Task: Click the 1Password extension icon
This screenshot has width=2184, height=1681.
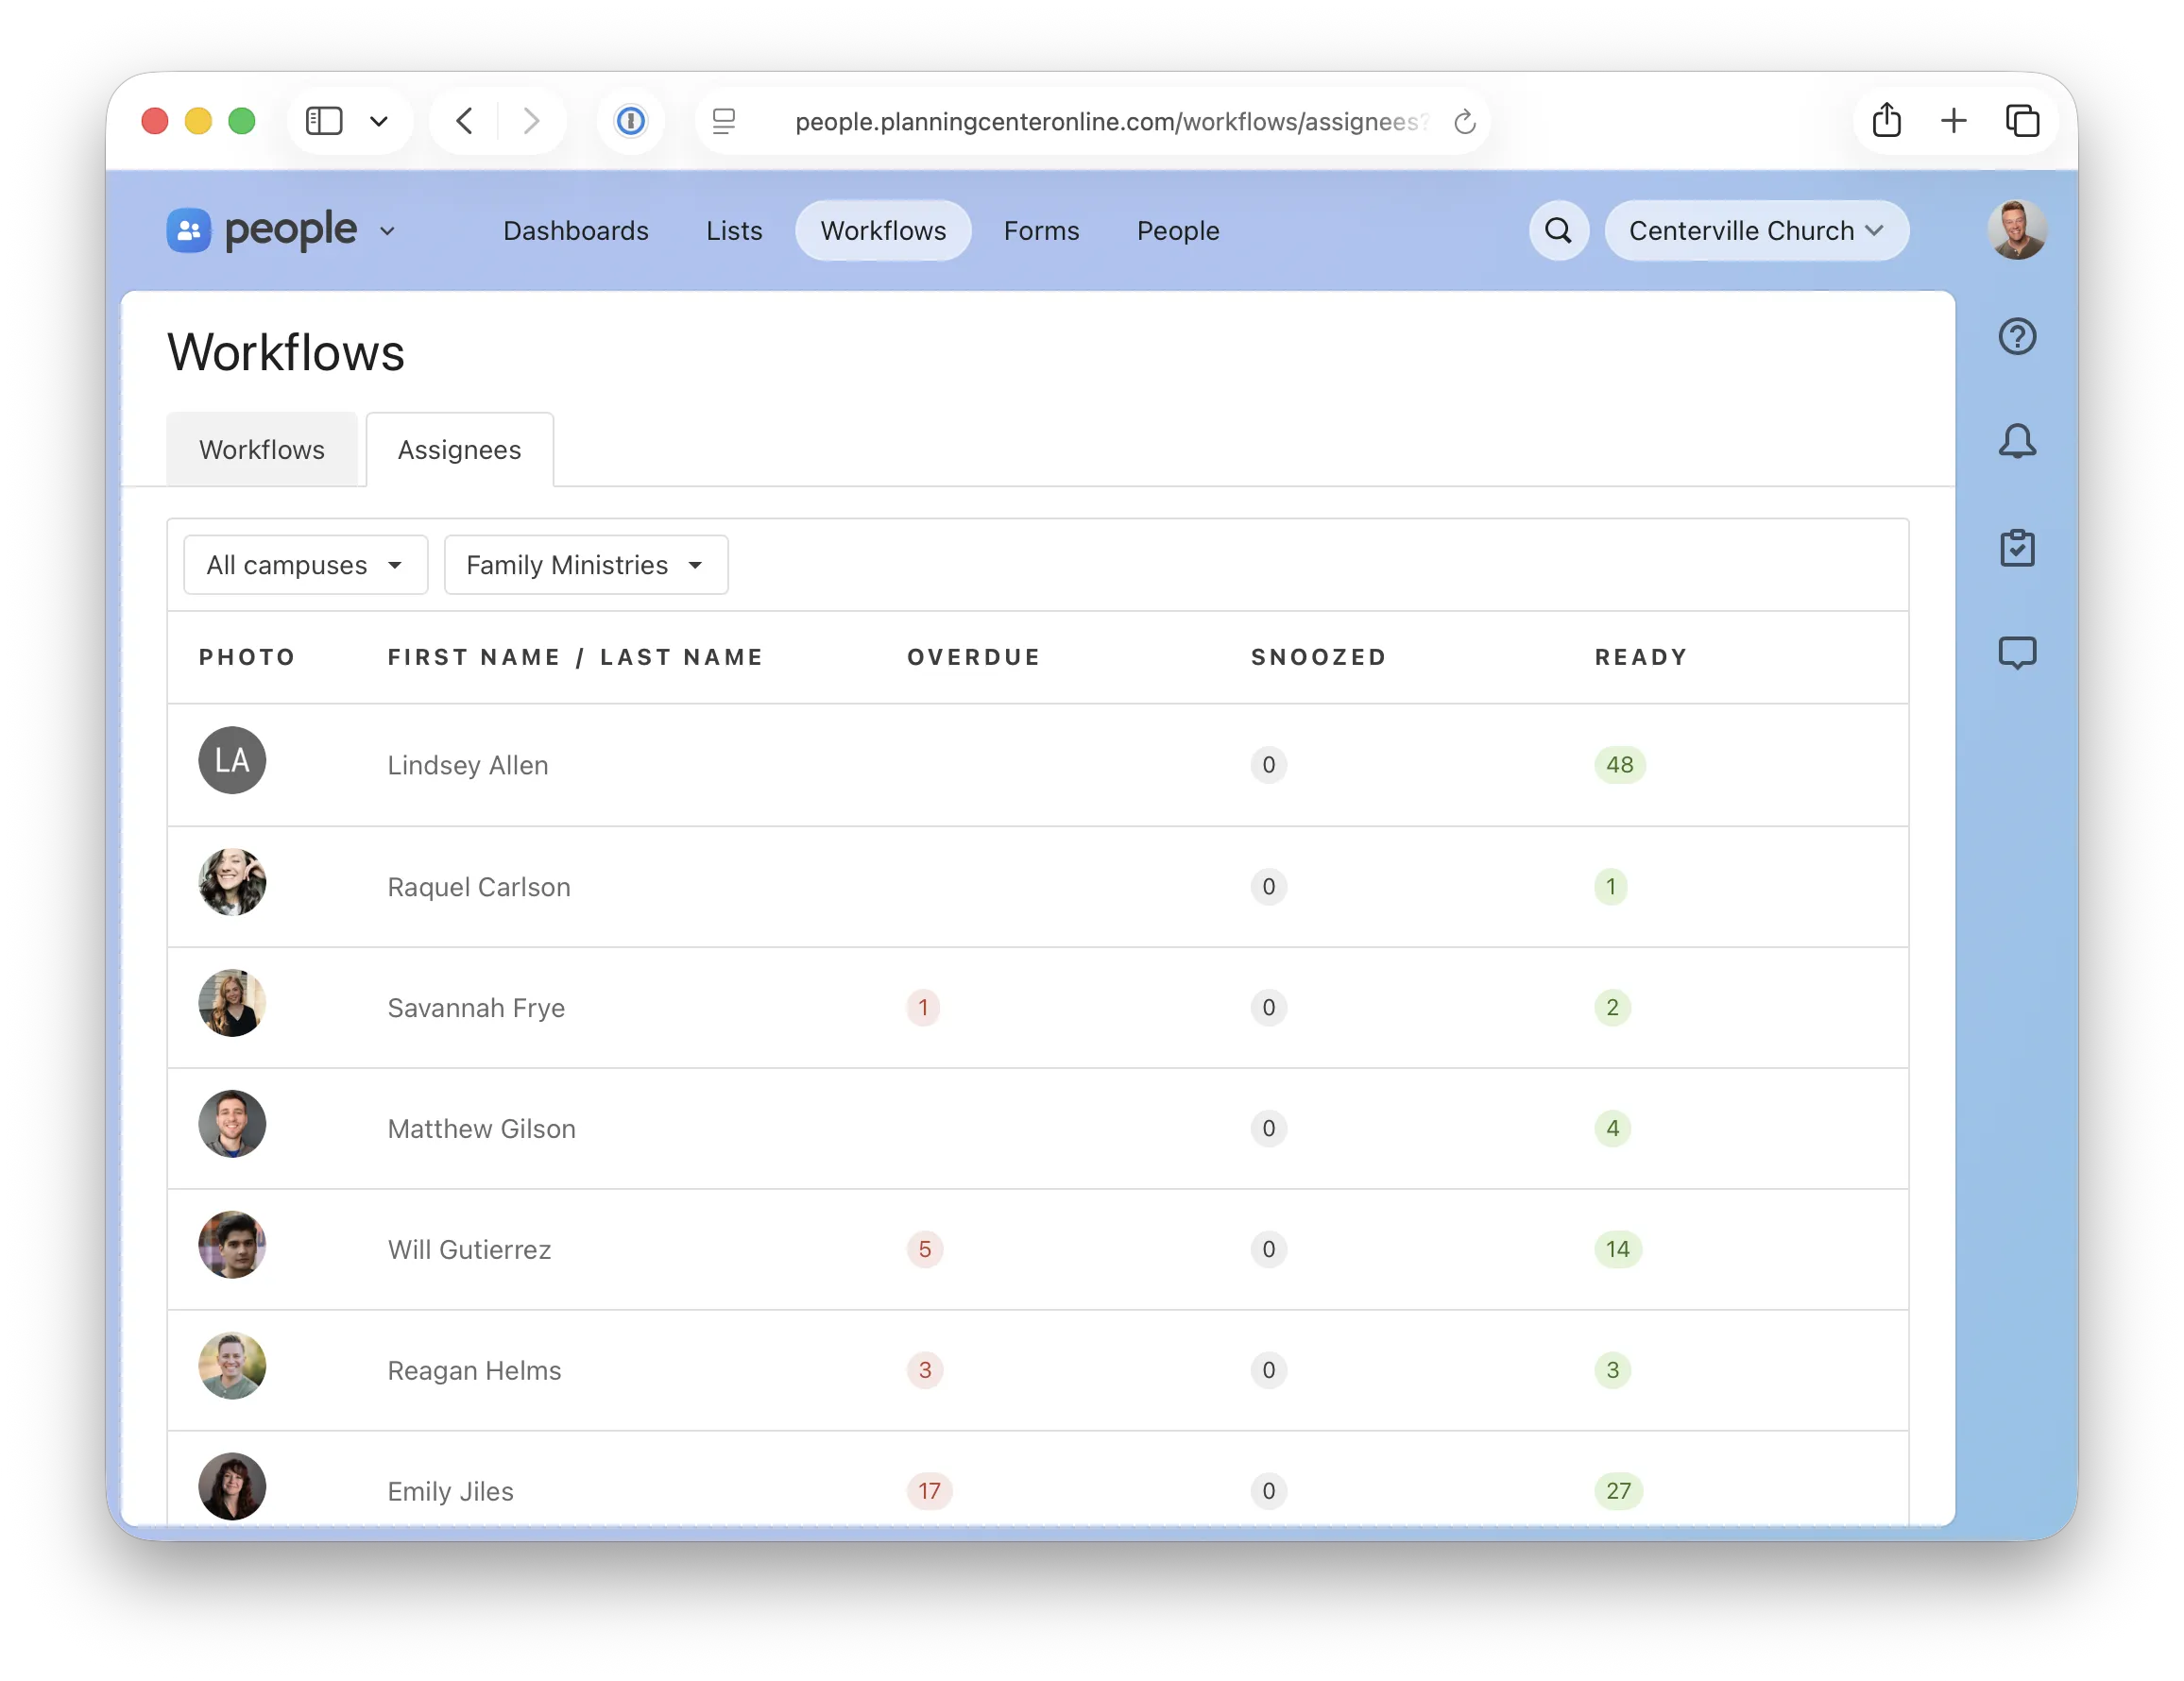Action: point(630,122)
